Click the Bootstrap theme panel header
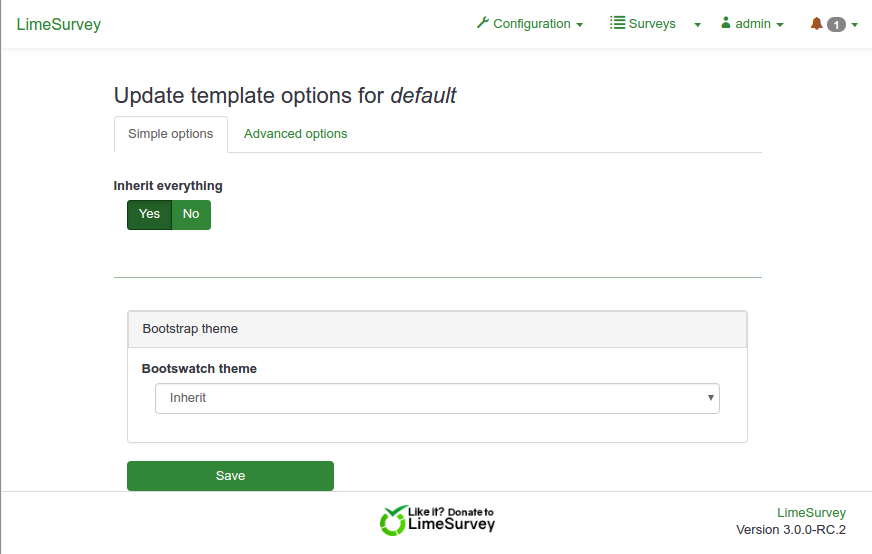872x554 pixels. tap(437, 329)
